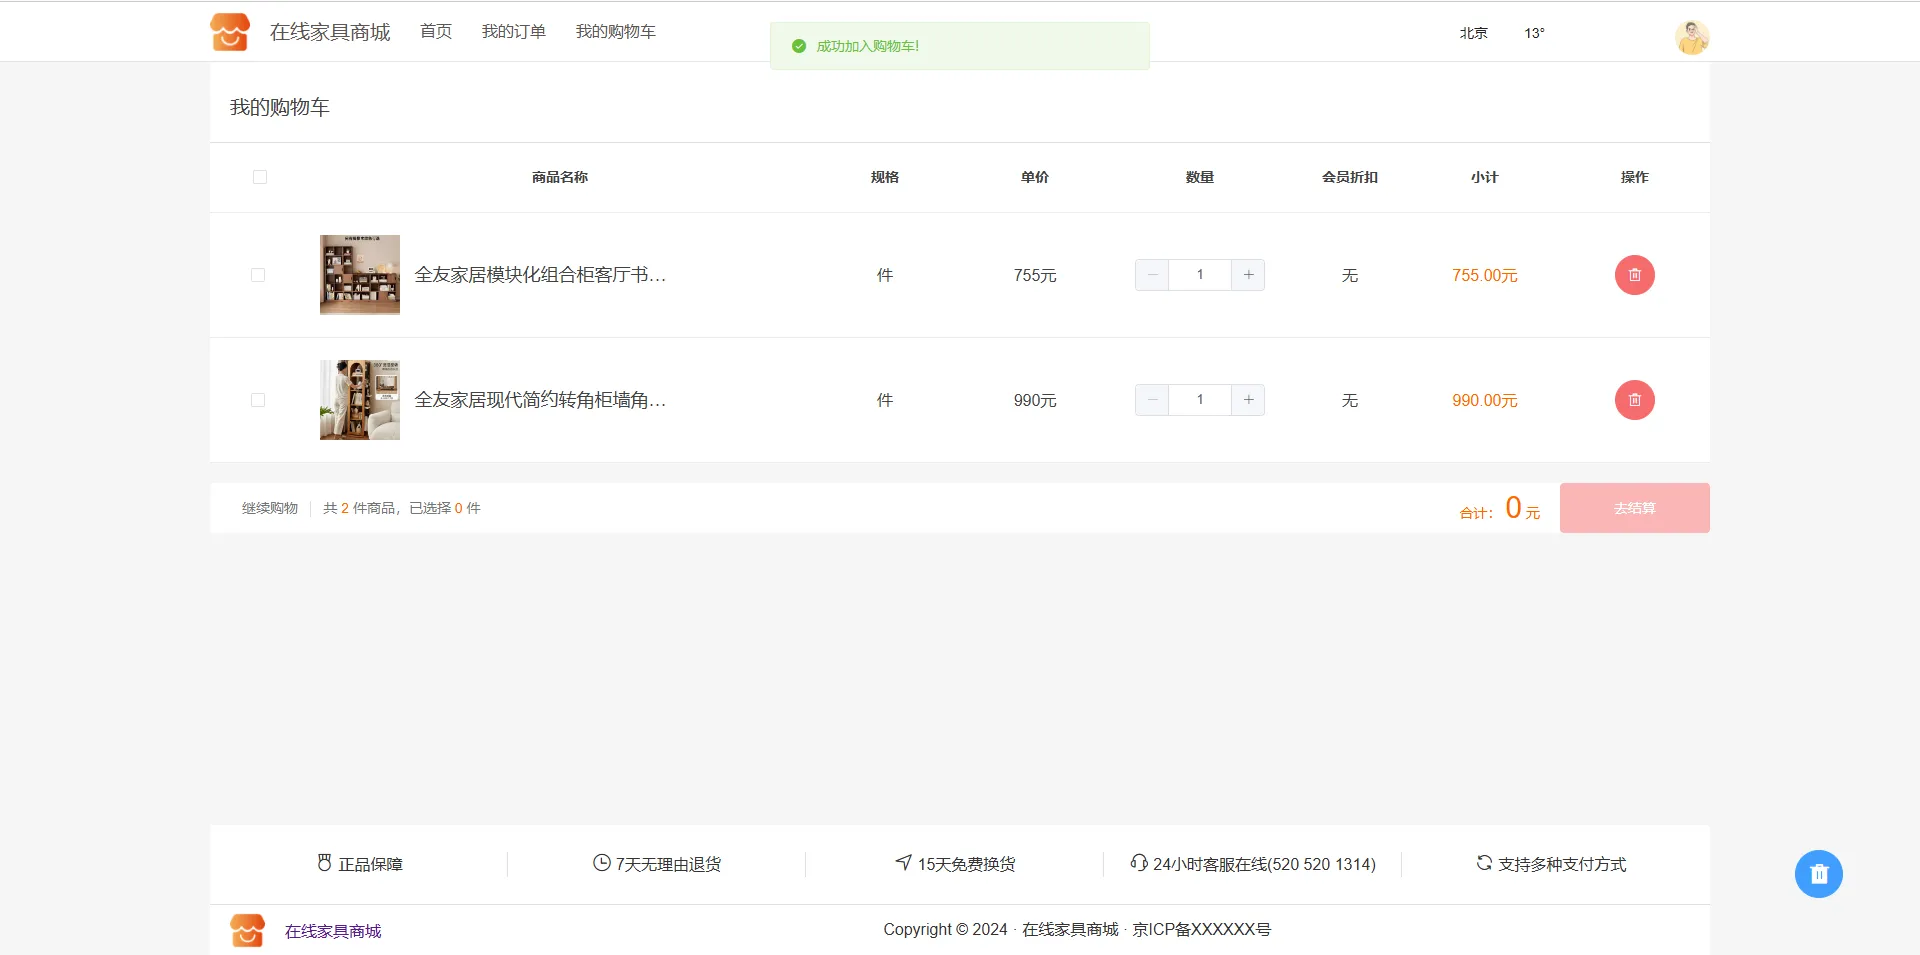This screenshot has width=1920, height=955.
Task: Click the modular bookcase product thumbnail
Action: point(360,275)
